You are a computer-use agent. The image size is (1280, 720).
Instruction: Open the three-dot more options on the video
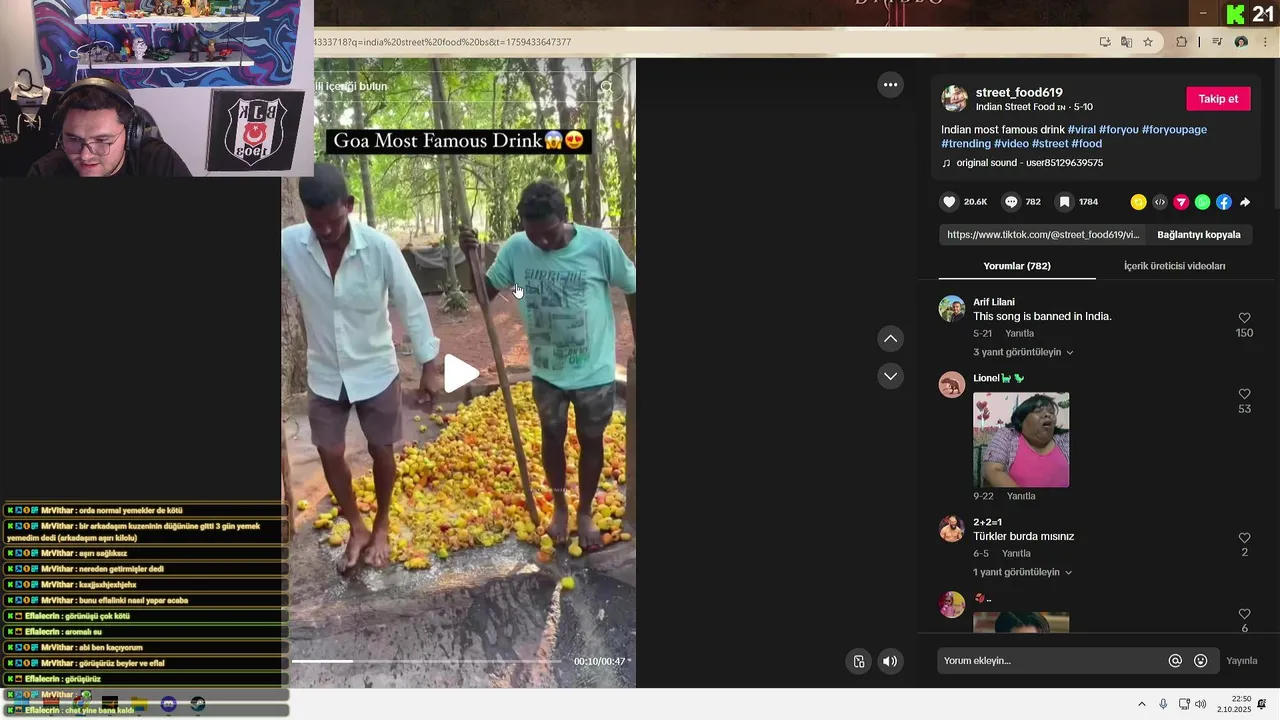(890, 85)
